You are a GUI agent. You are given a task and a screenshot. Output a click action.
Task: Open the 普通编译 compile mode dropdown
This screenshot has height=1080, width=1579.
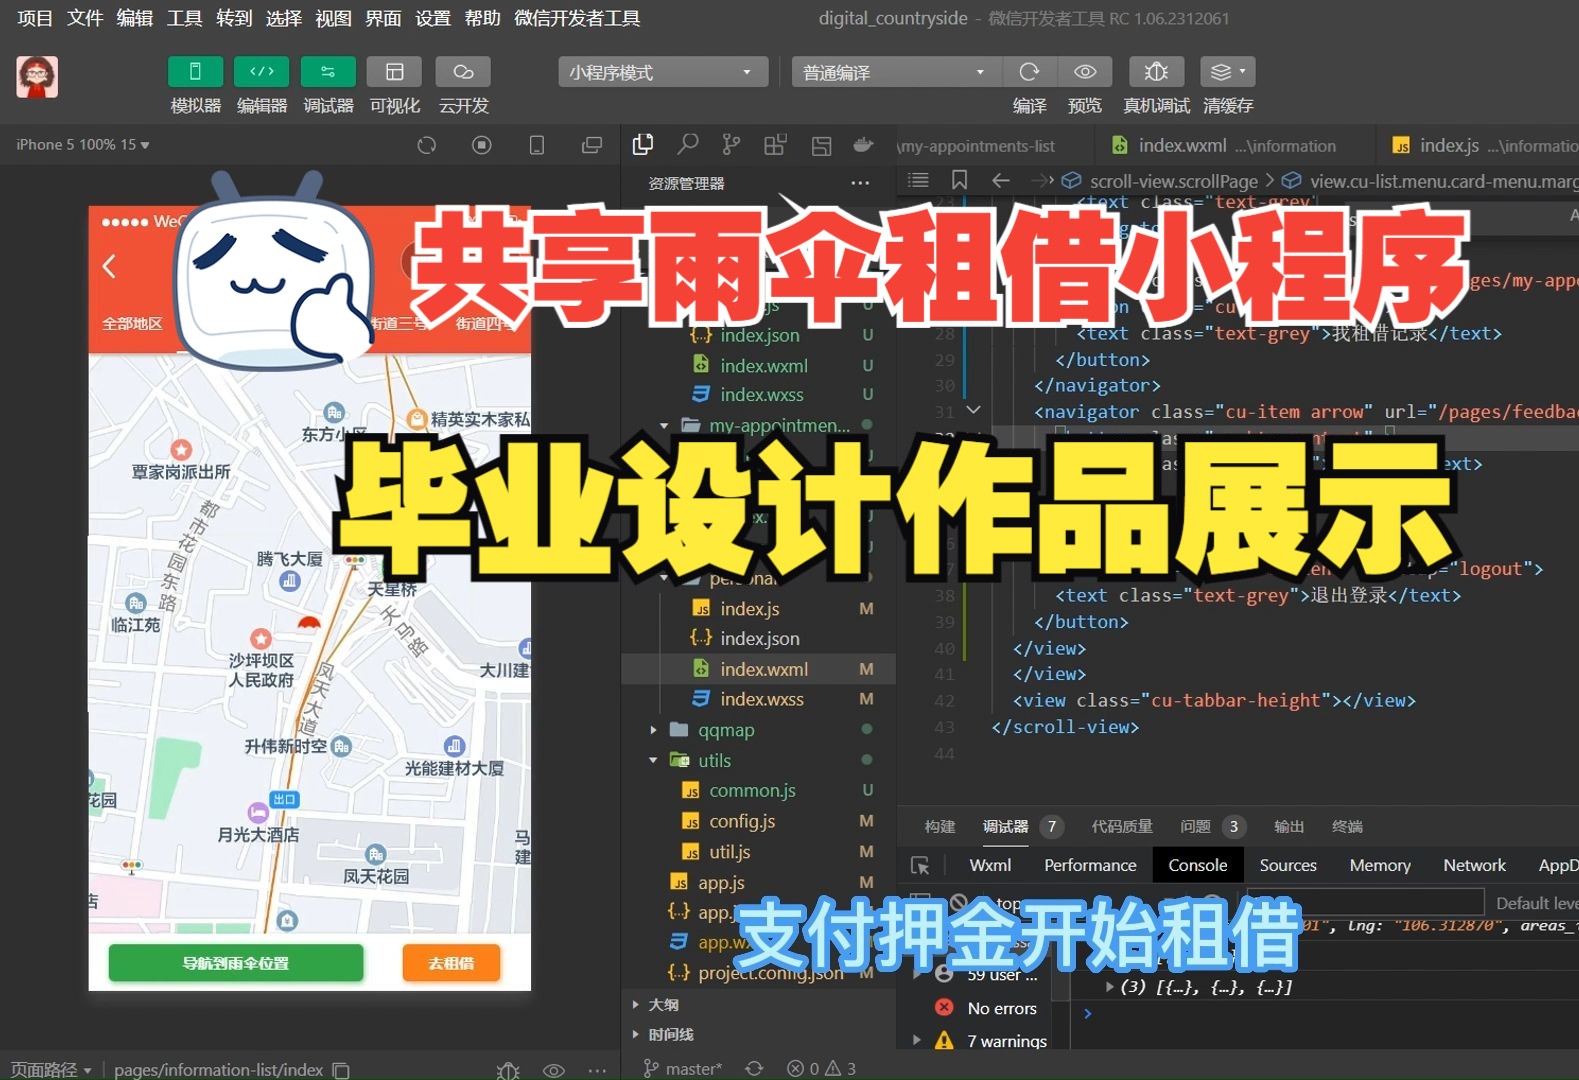point(896,72)
